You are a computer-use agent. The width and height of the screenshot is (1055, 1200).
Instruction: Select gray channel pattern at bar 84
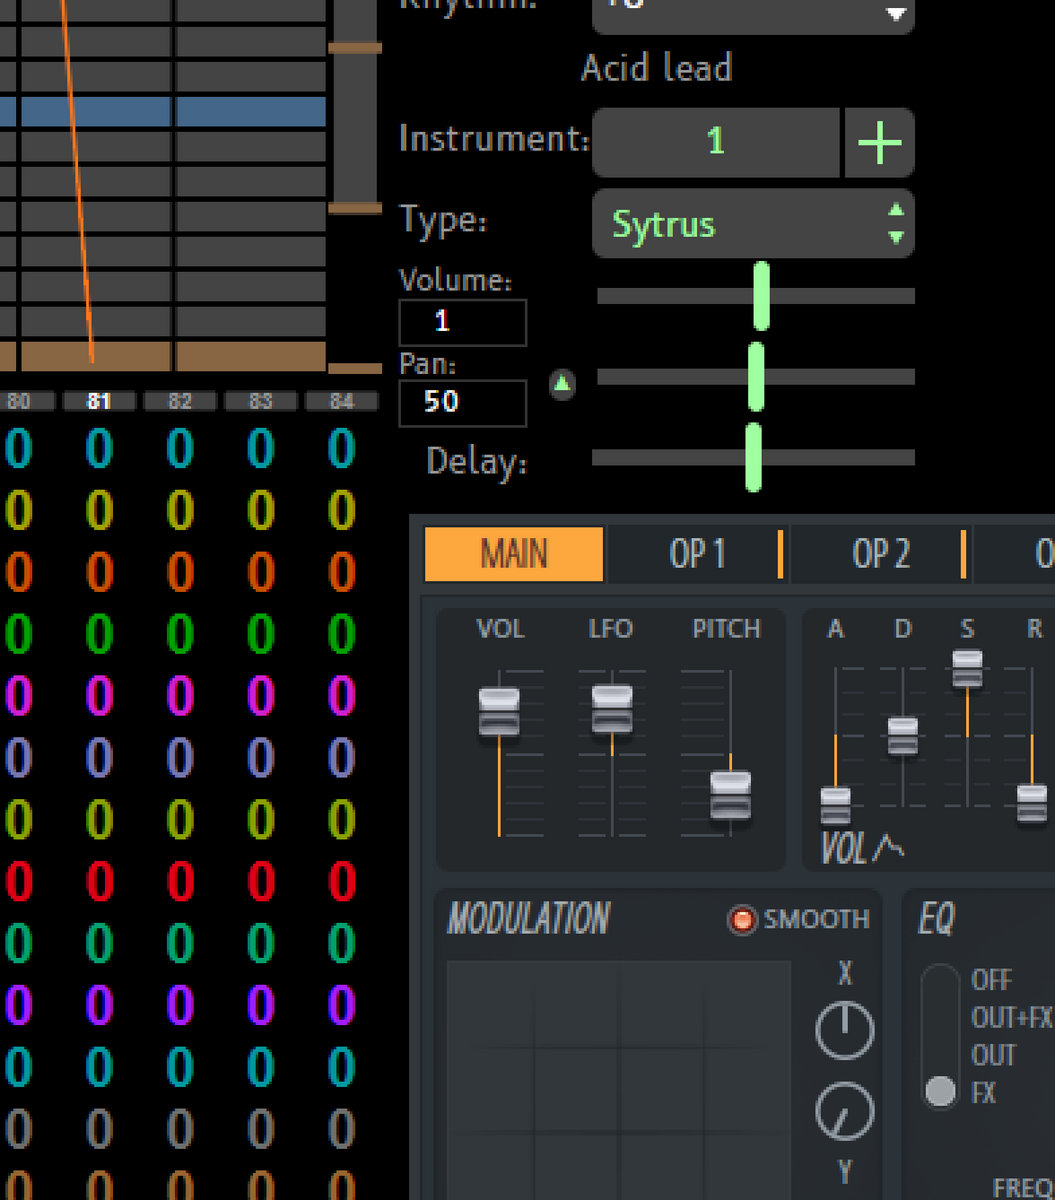(342, 1129)
